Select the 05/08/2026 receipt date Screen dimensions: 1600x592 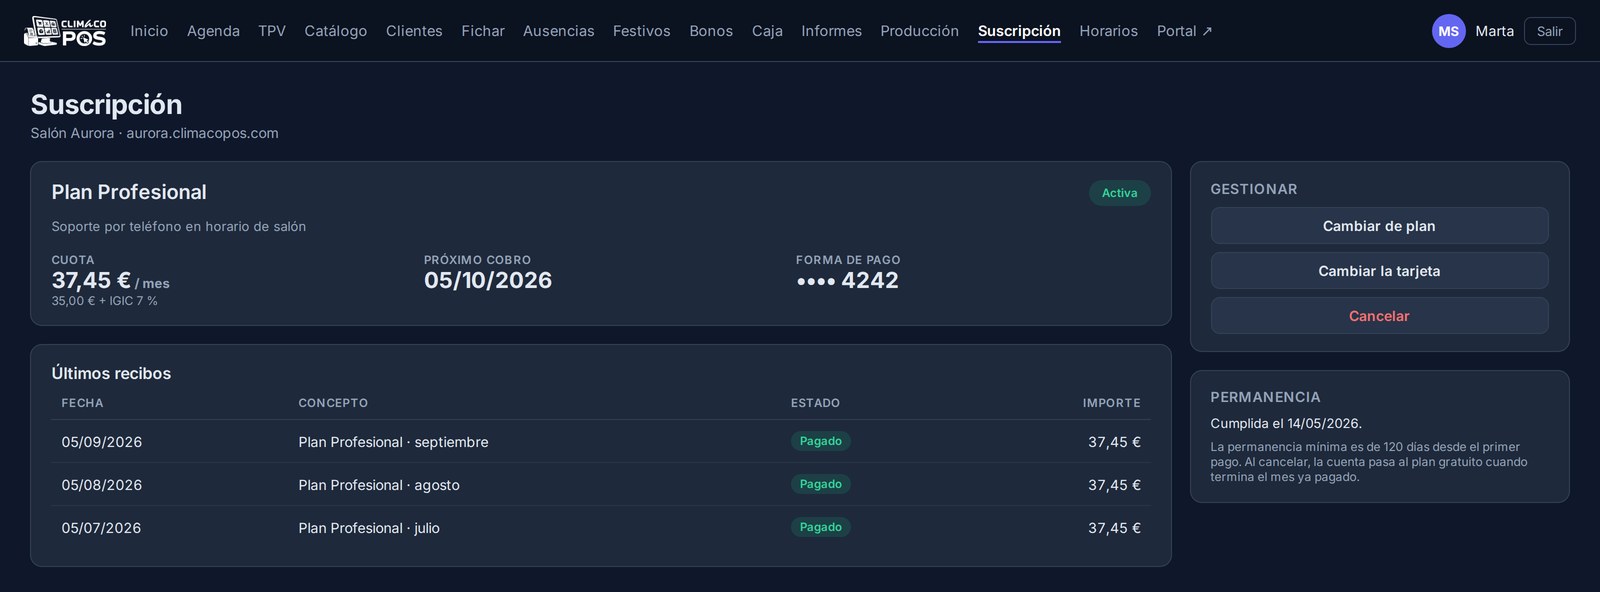(x=102, y=485)
